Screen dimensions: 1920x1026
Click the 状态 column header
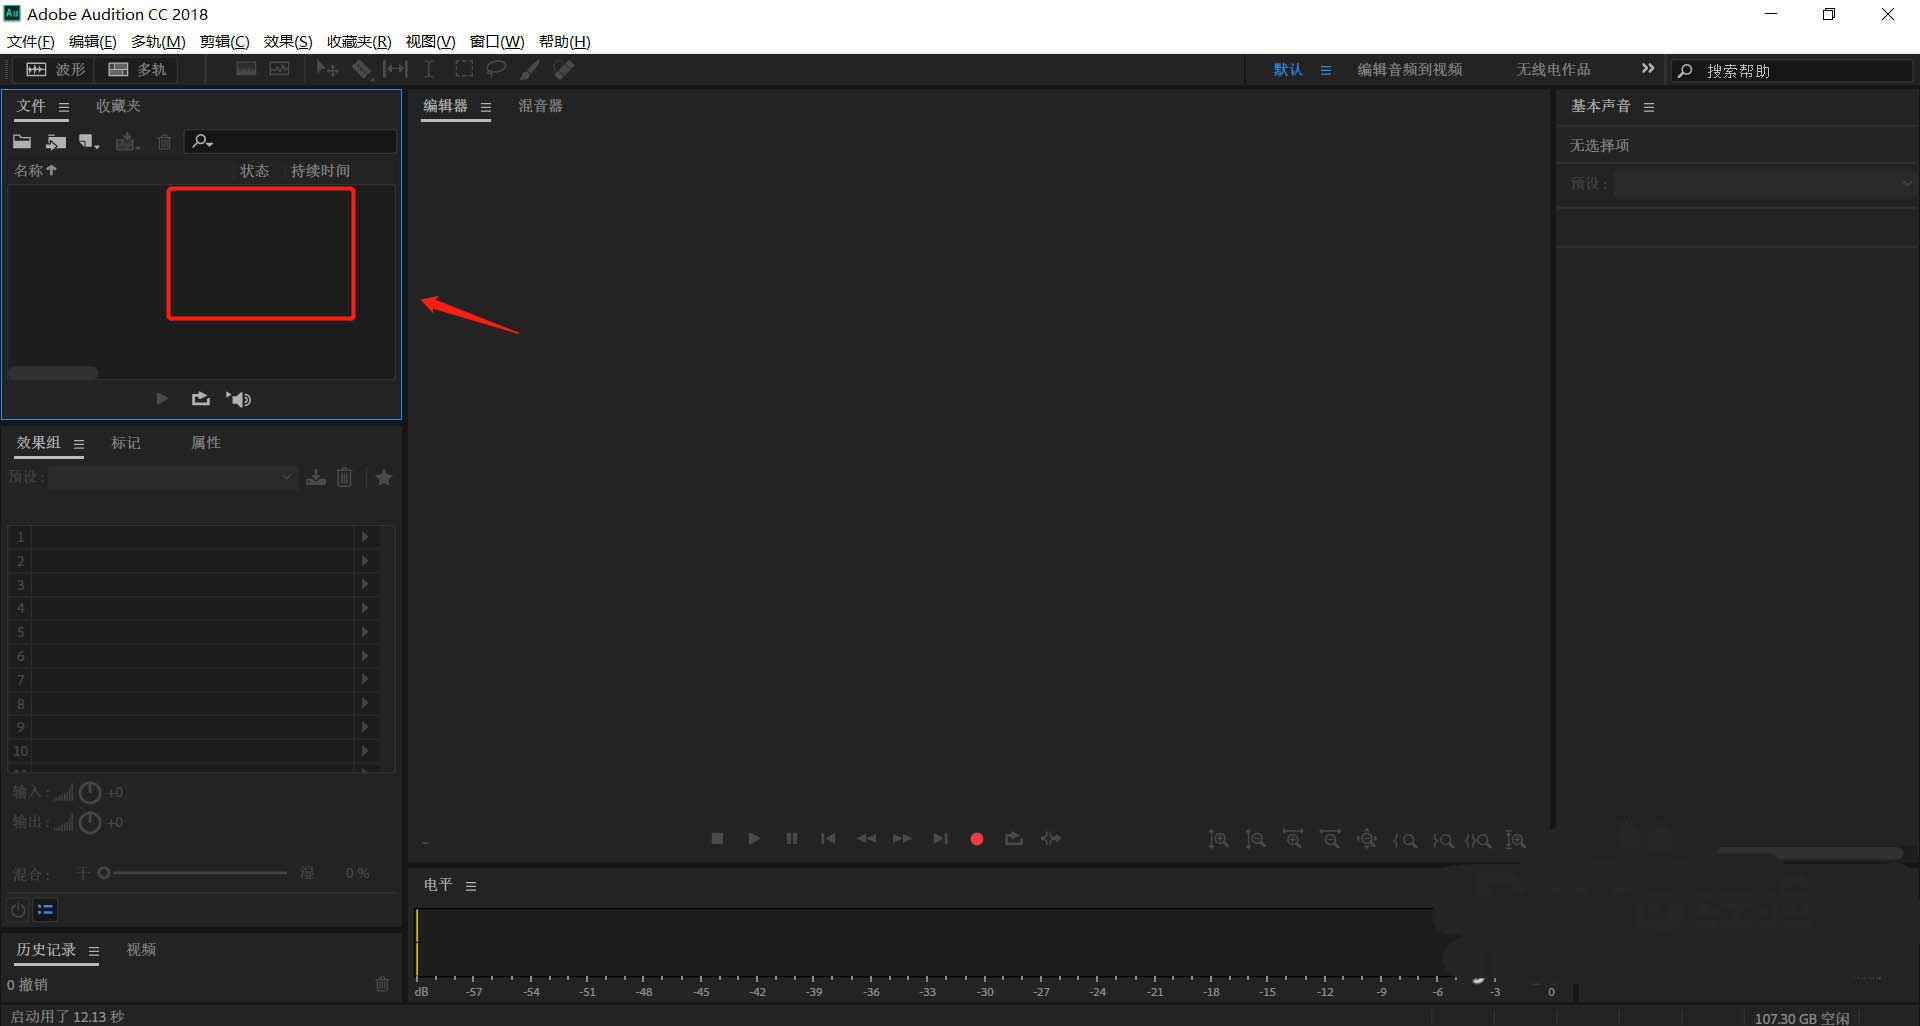pos(254,171)
